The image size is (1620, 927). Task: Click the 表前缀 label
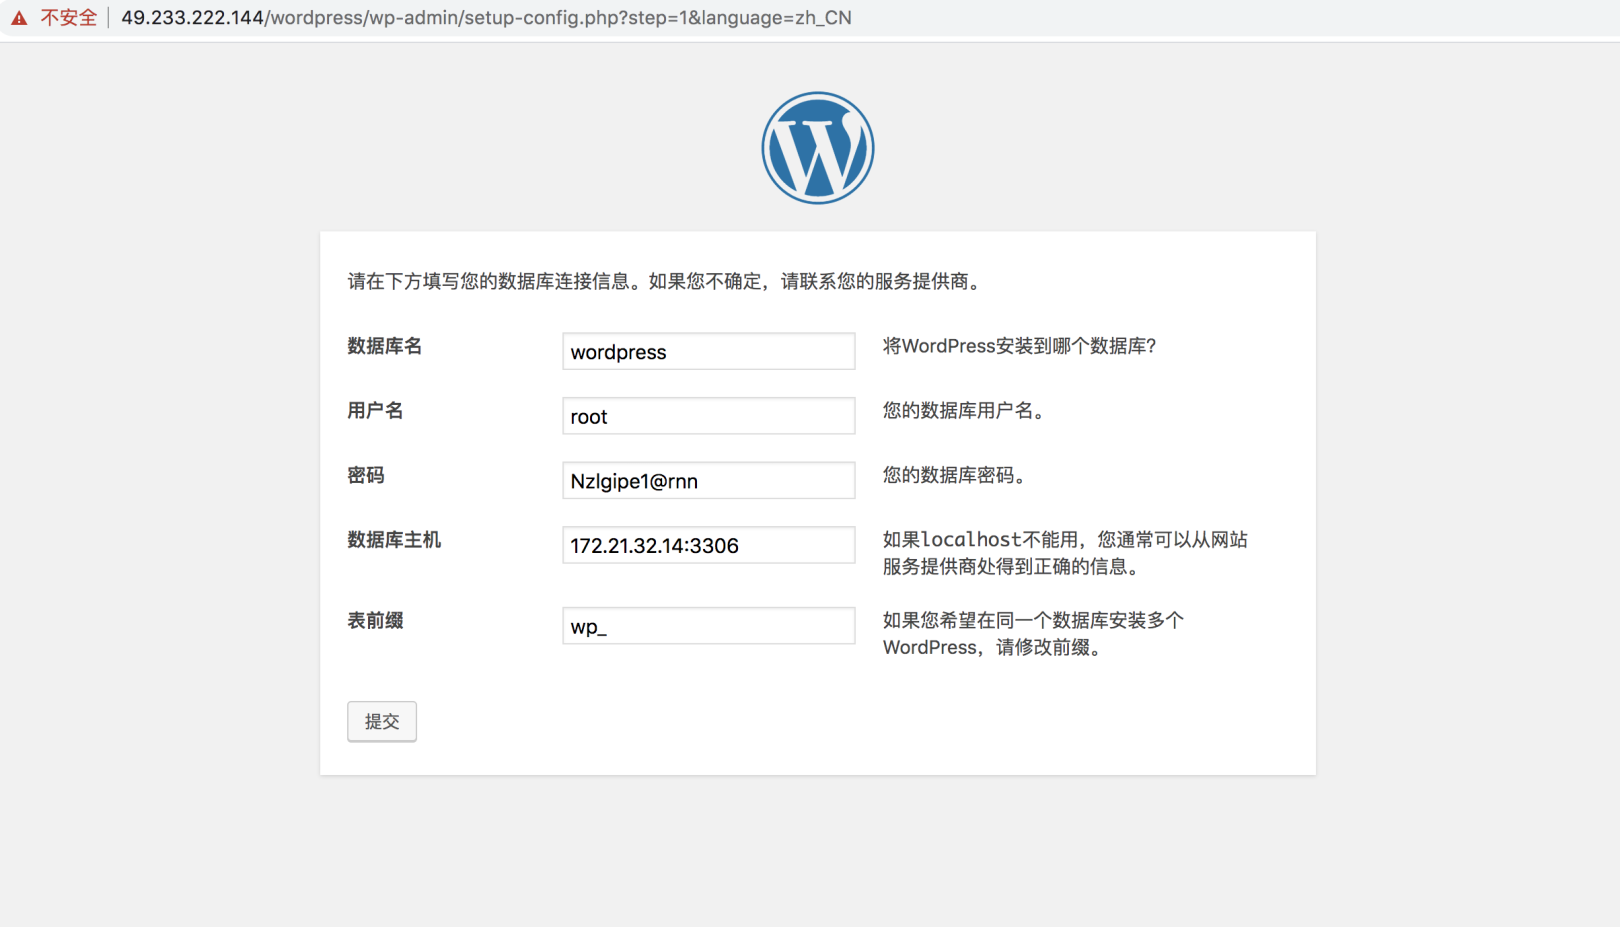point(375,621)
